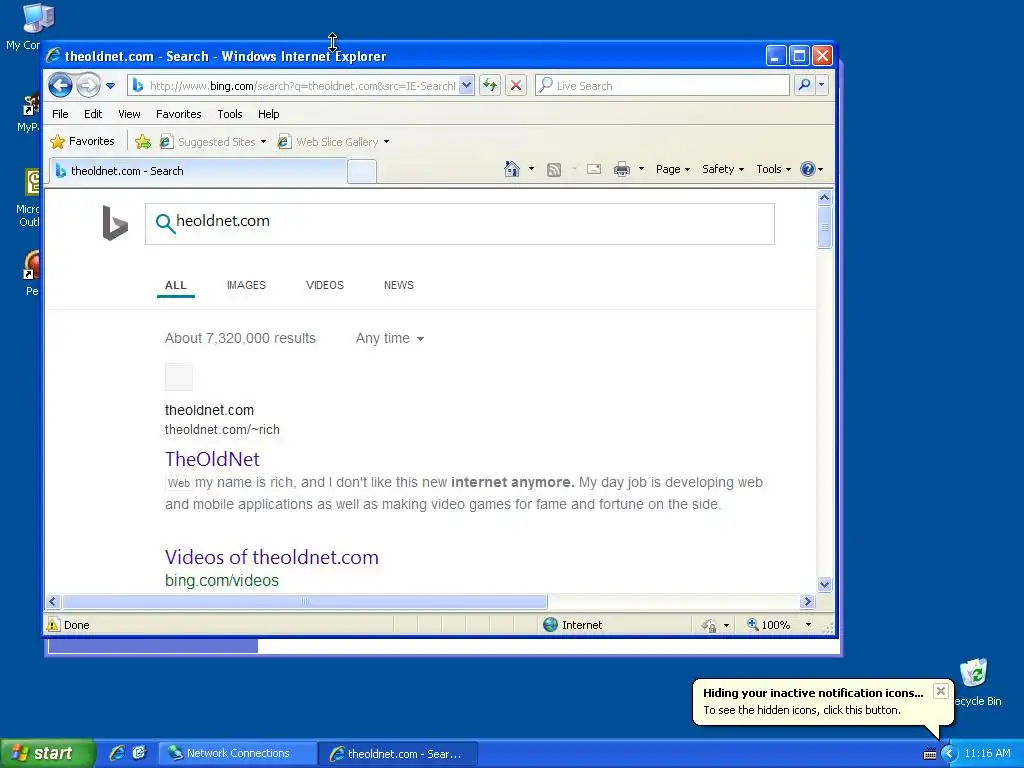
Task: Click theoldnet.com/~rich URL text
Action: click(222, 429)
